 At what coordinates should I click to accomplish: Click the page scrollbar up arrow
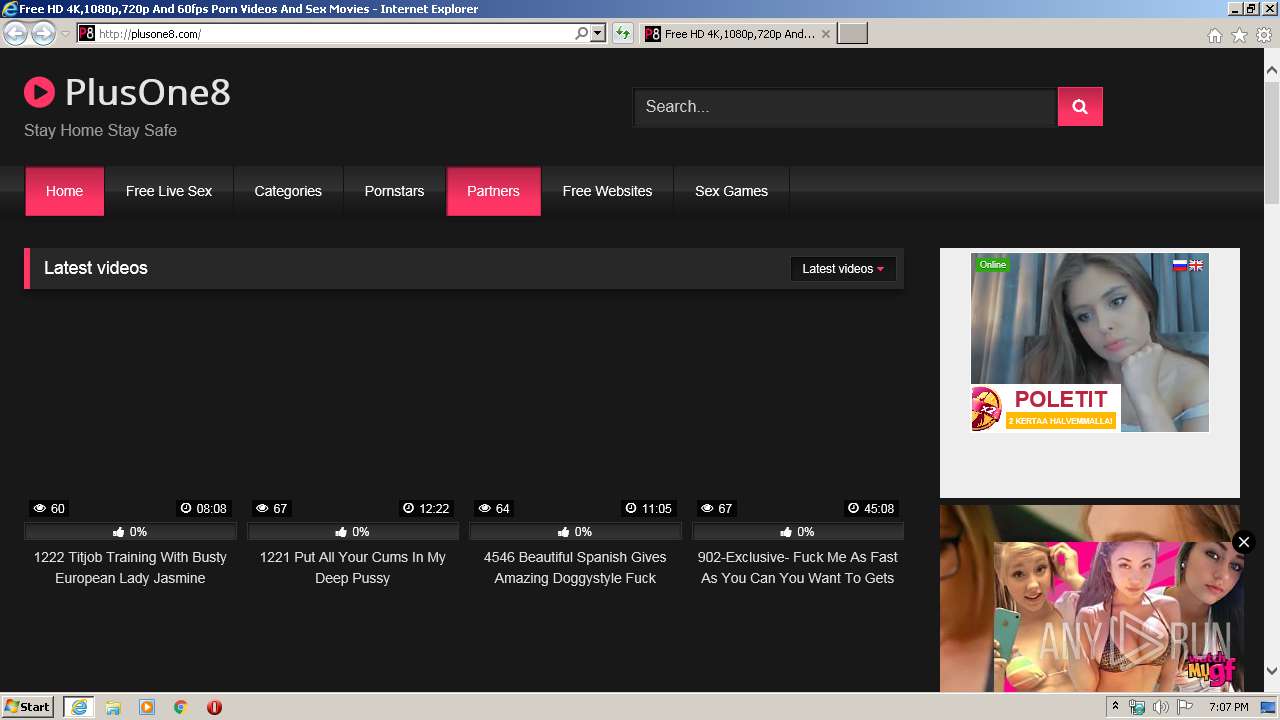tap(1272, 71)
